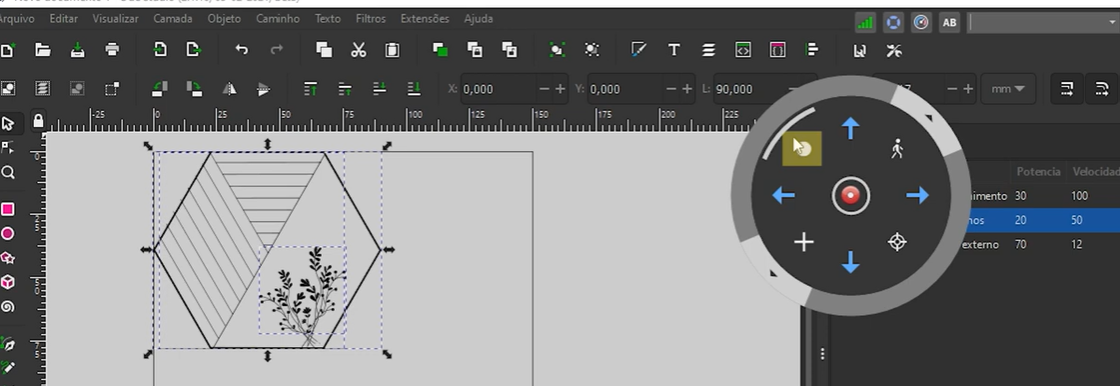Select the 3D Box tool

8,282
